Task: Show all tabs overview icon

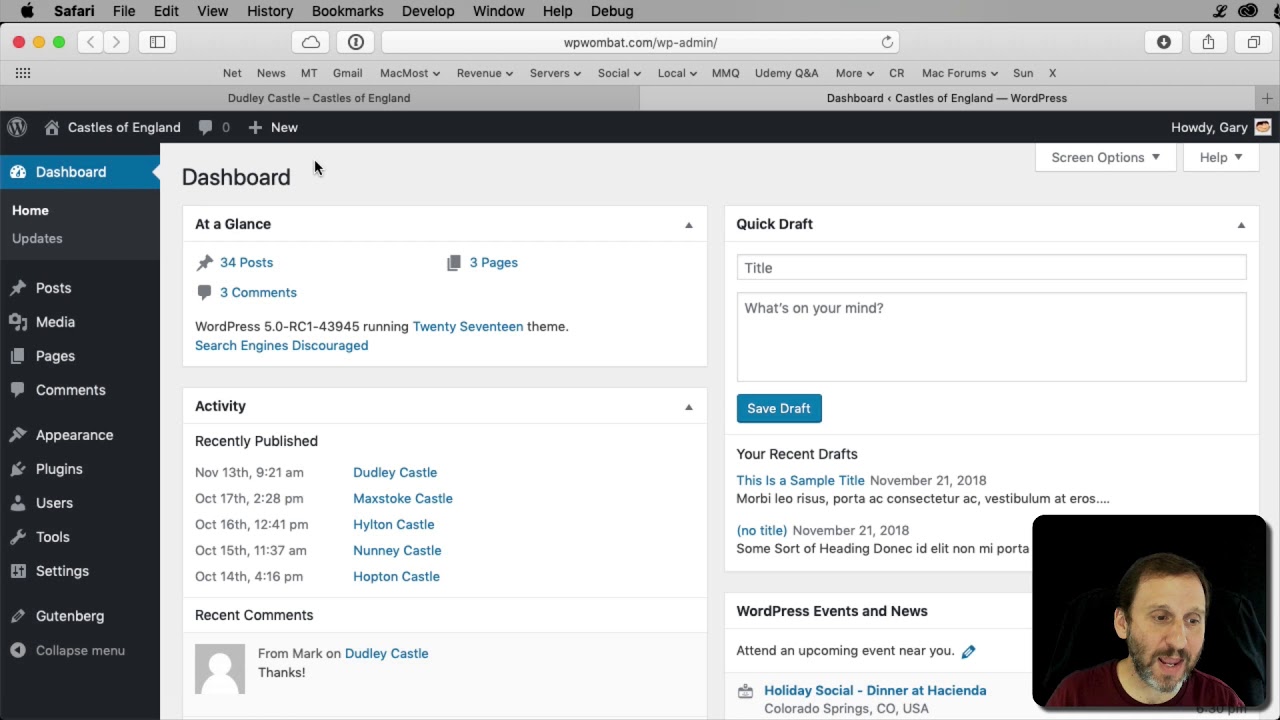Action: [x=1253, y=42]
